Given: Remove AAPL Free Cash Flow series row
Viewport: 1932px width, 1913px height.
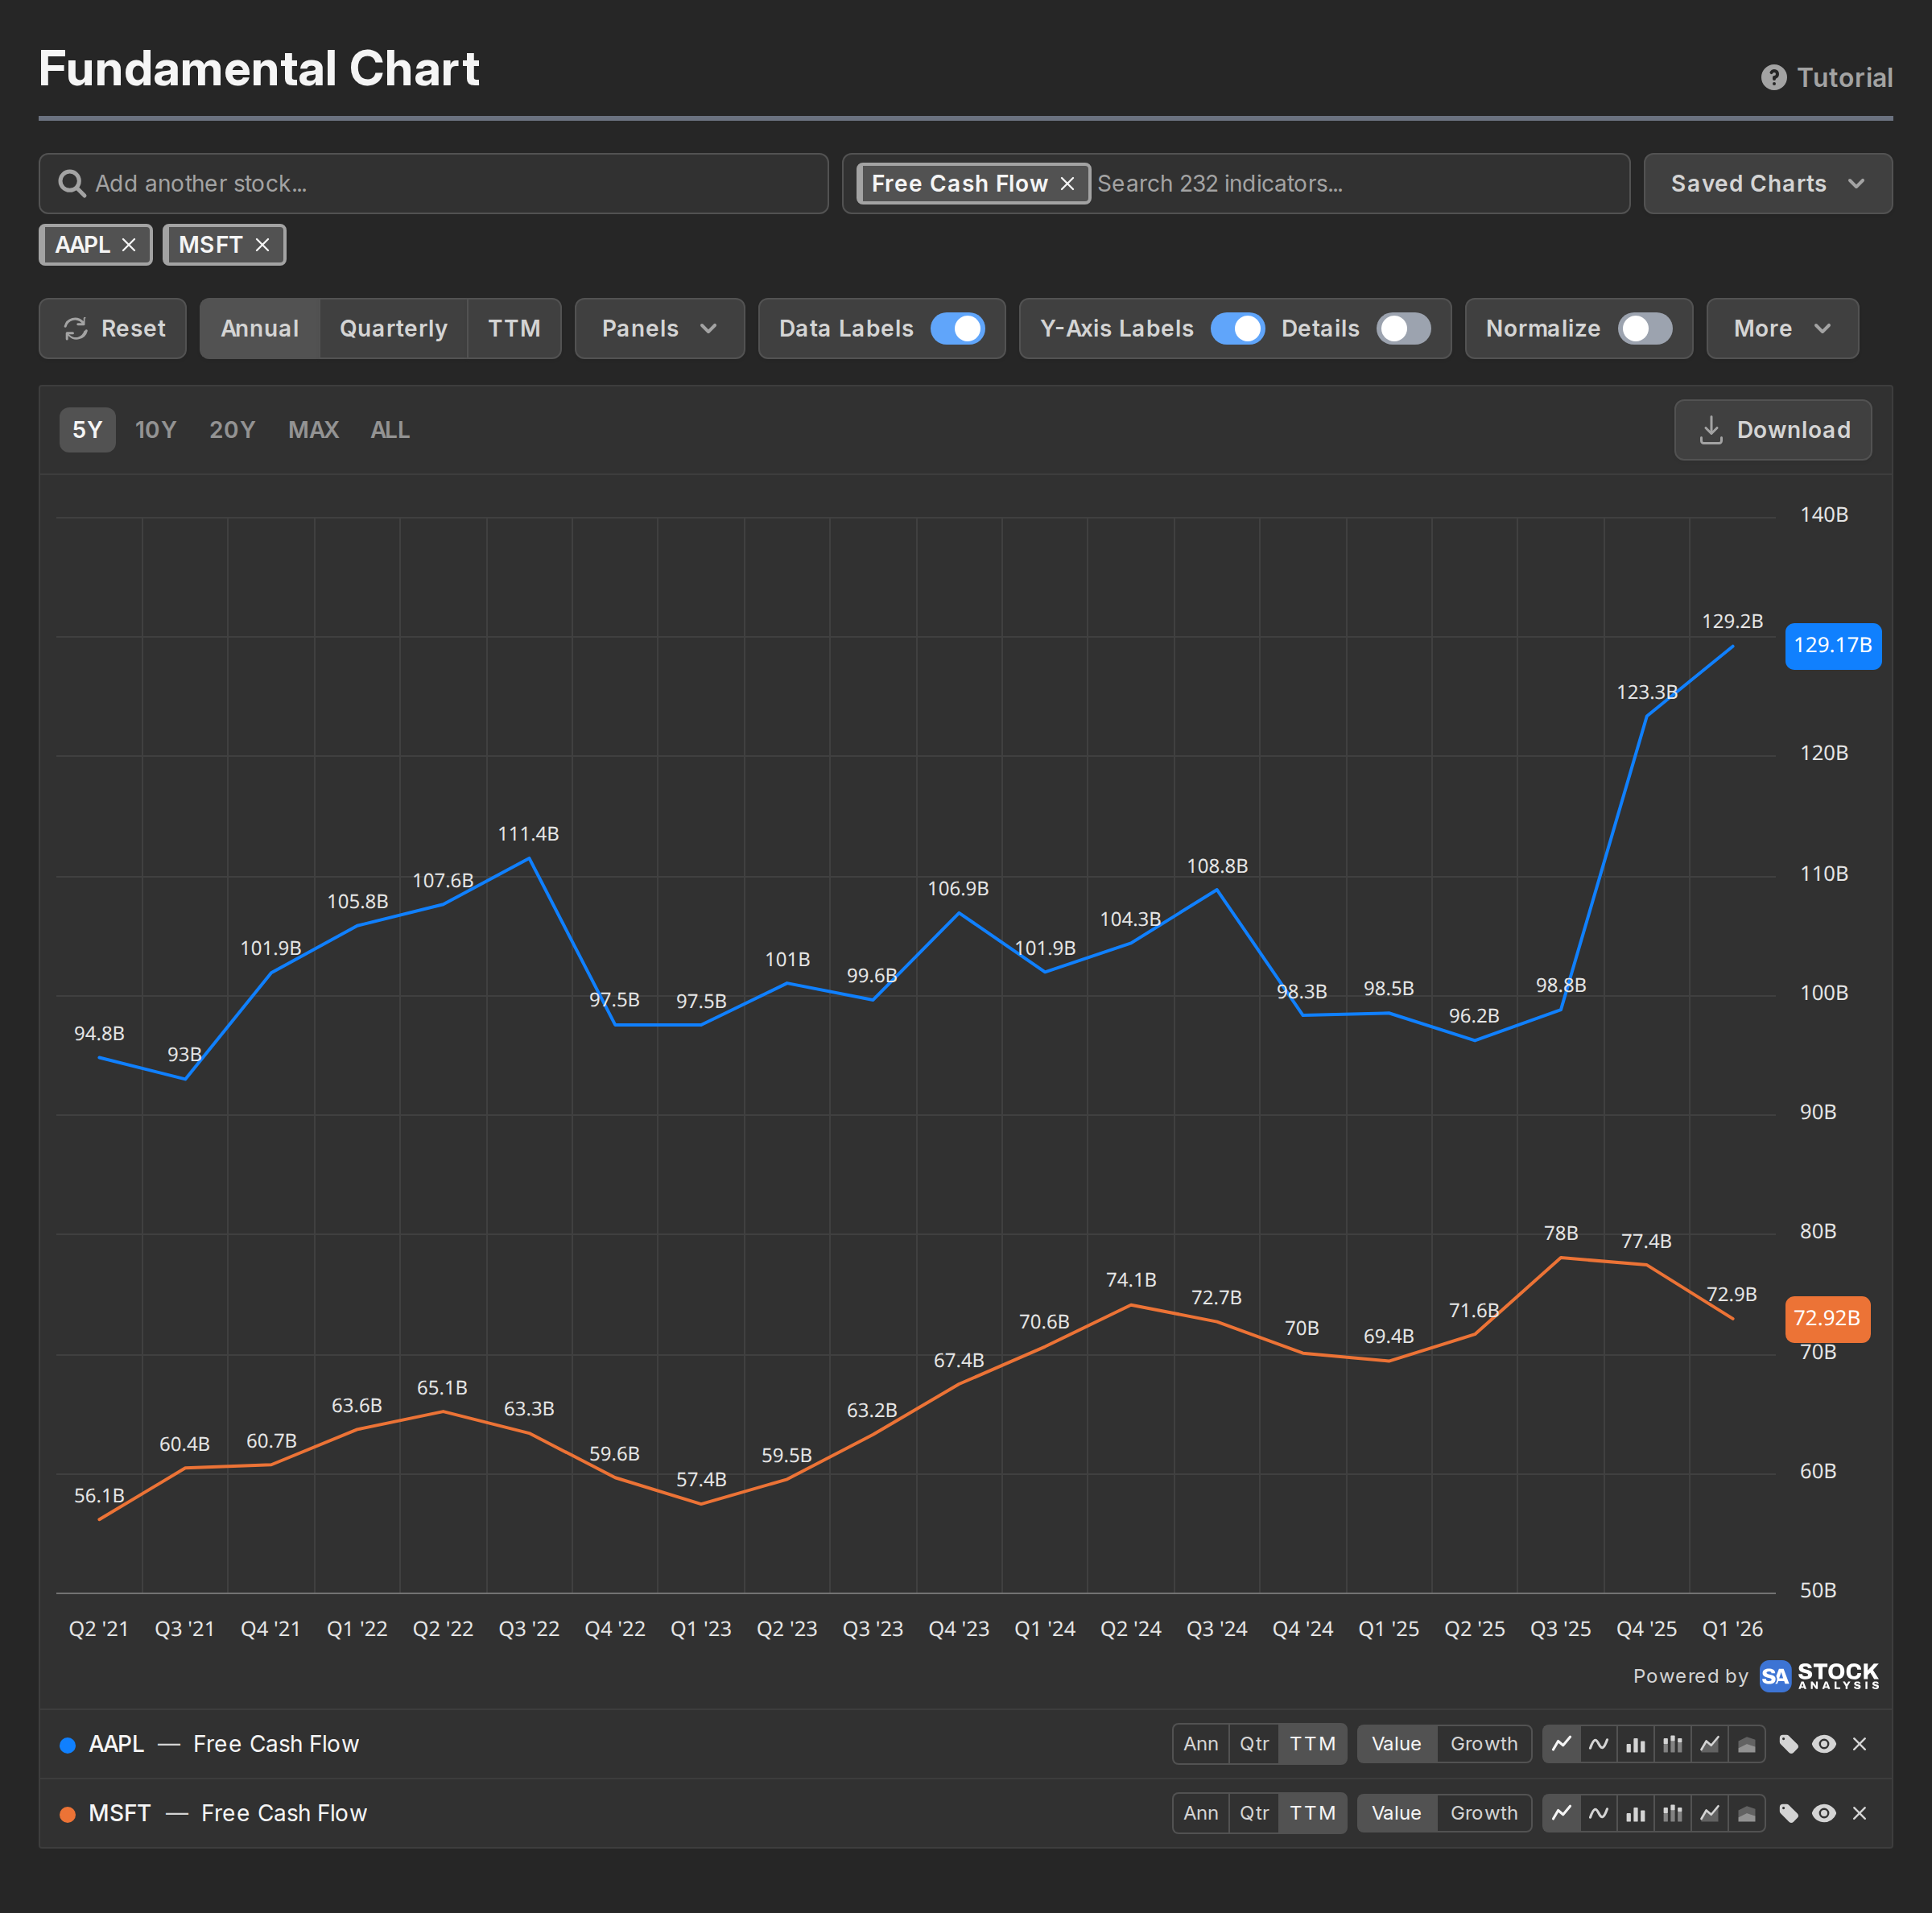Looking at the screenshot, I should point(1859,1744).
